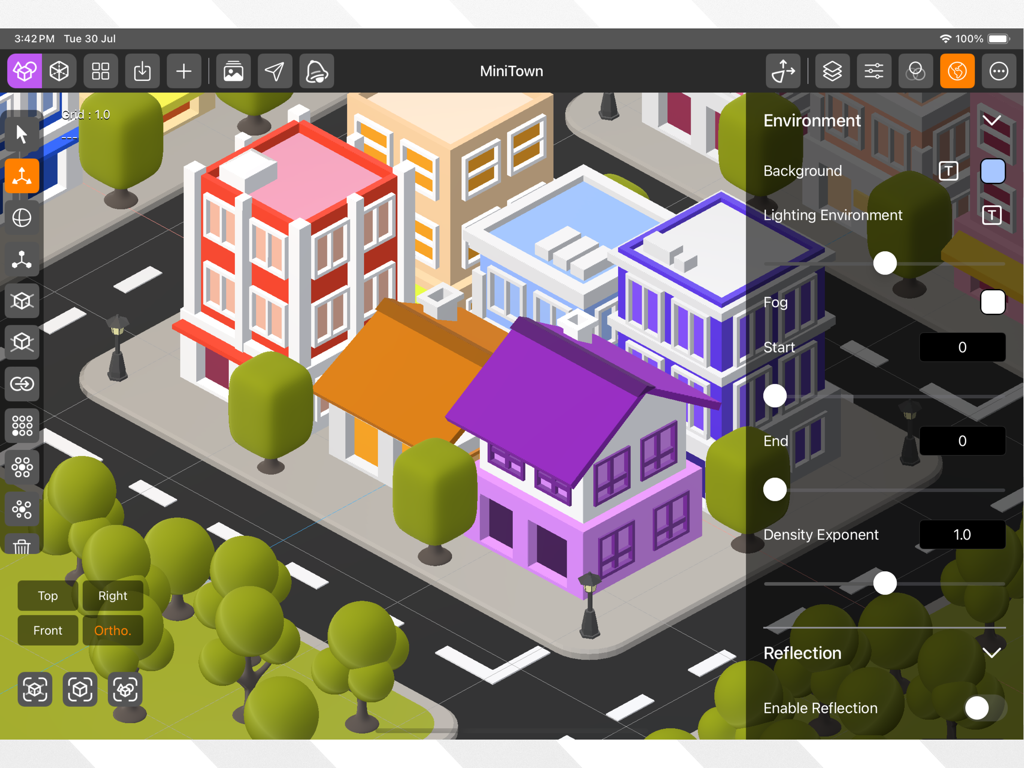Switch to the Top view
Viewport: 1024px width, 768px height.
(x=46, y=595)
